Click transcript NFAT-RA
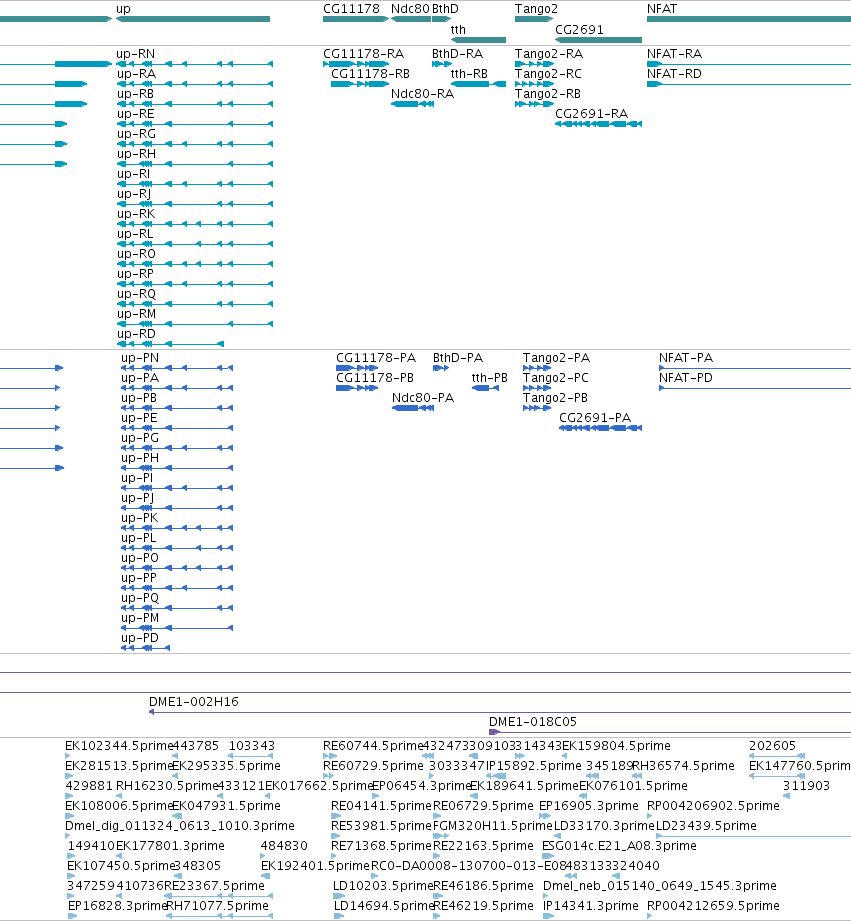Image resolution: width=851 pixels, height=921 pixels. tap(674, 54)
